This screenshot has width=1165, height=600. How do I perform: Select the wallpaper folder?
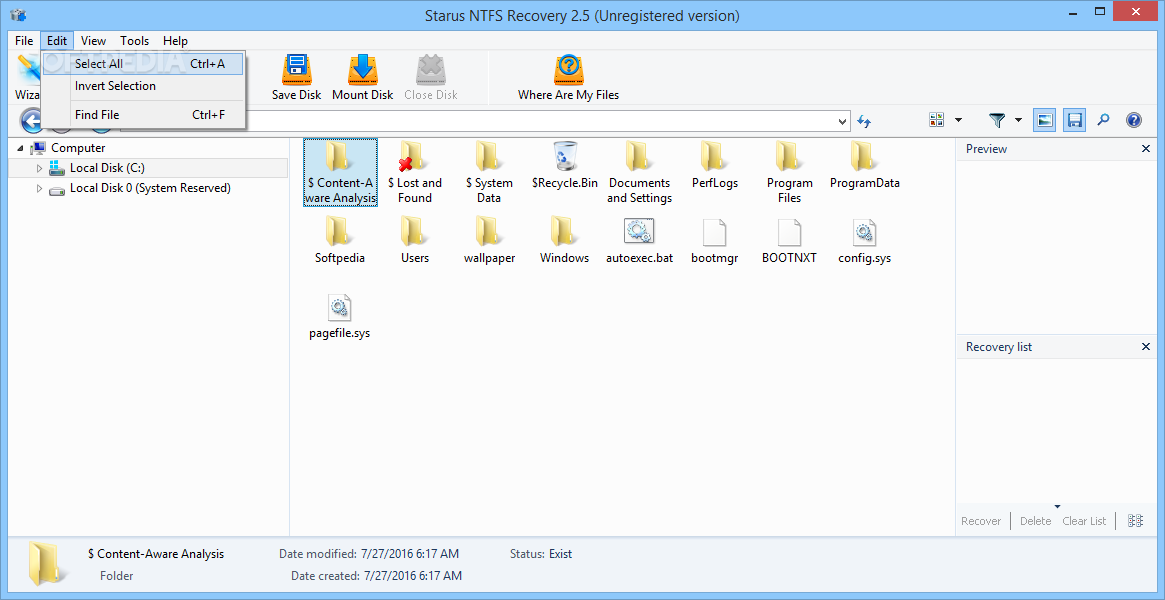pyautogui.click(x=489, y=241)
